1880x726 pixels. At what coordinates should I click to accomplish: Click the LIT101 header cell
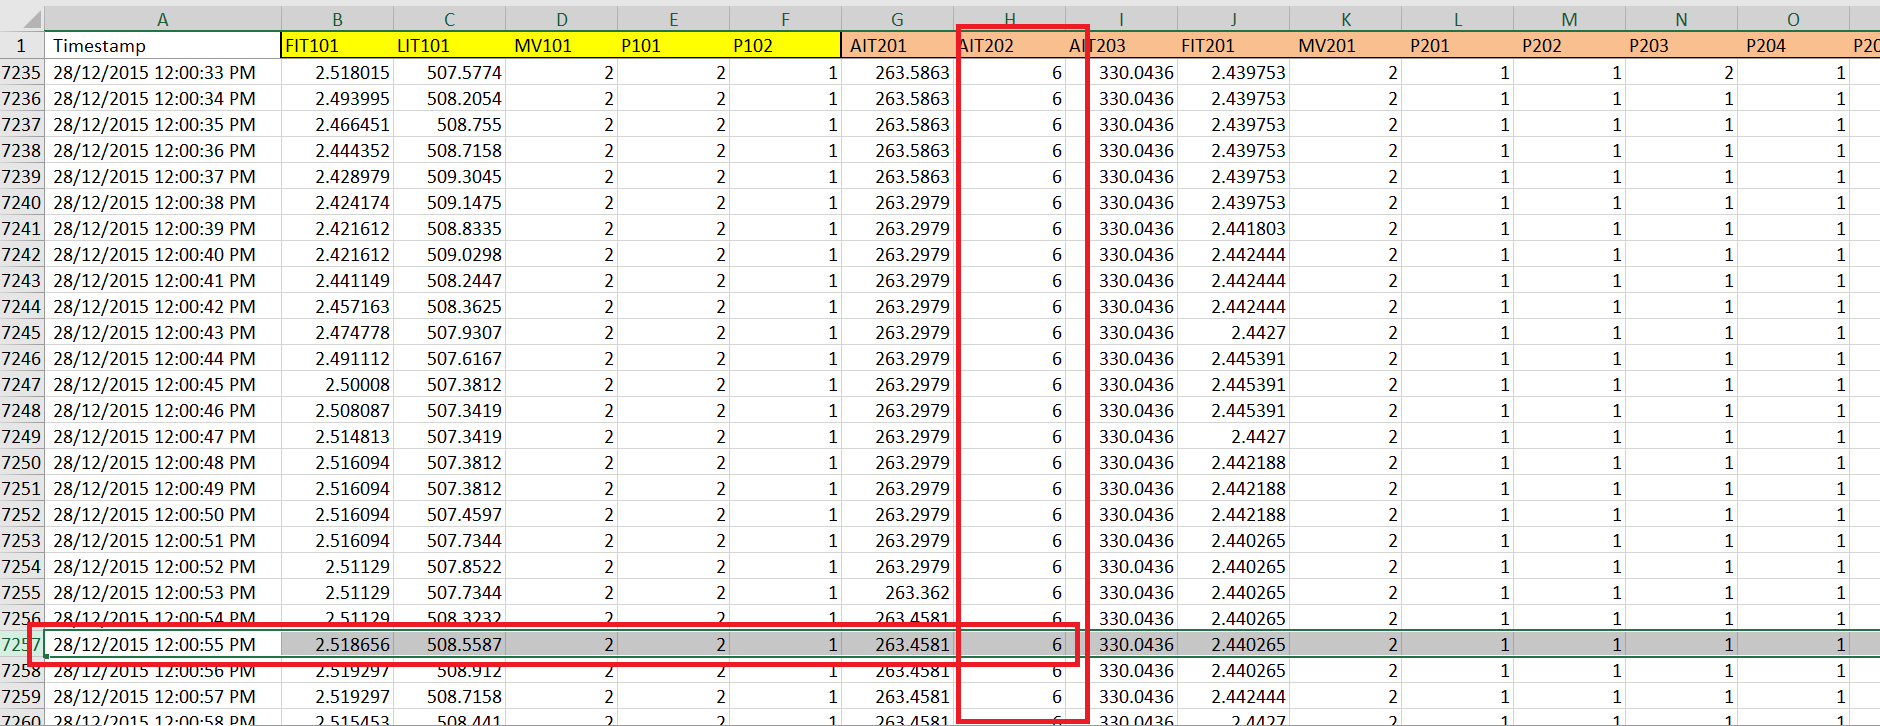[x=449, y=46]
